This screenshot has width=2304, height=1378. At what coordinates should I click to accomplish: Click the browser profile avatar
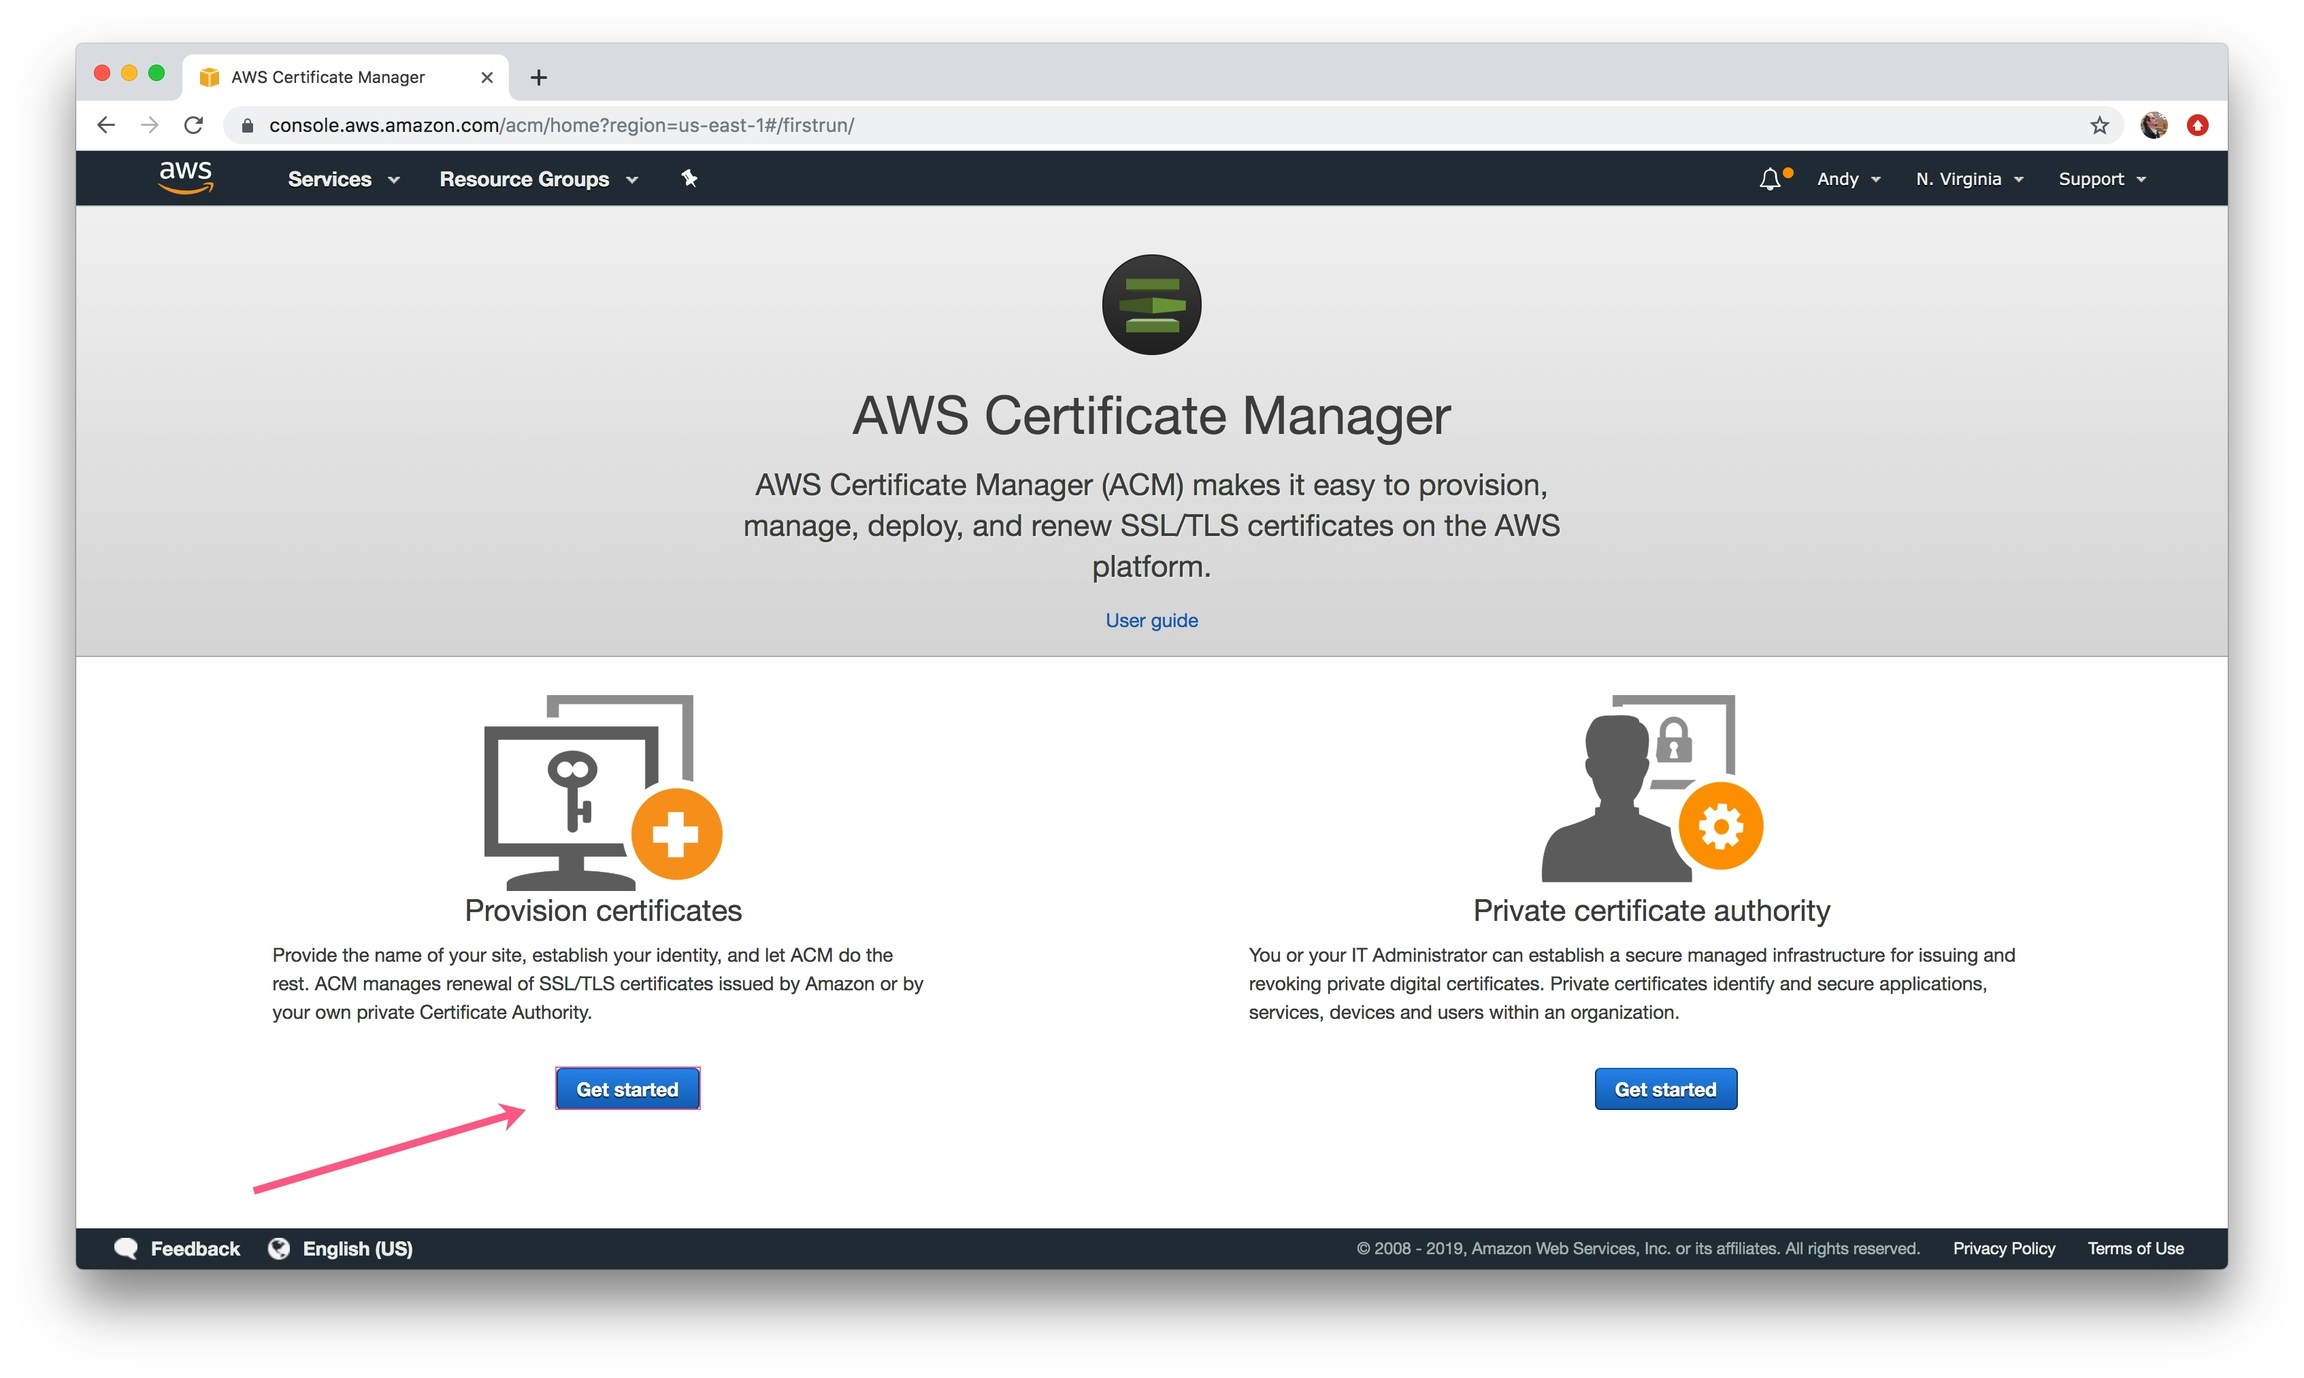coord(2153,125)
